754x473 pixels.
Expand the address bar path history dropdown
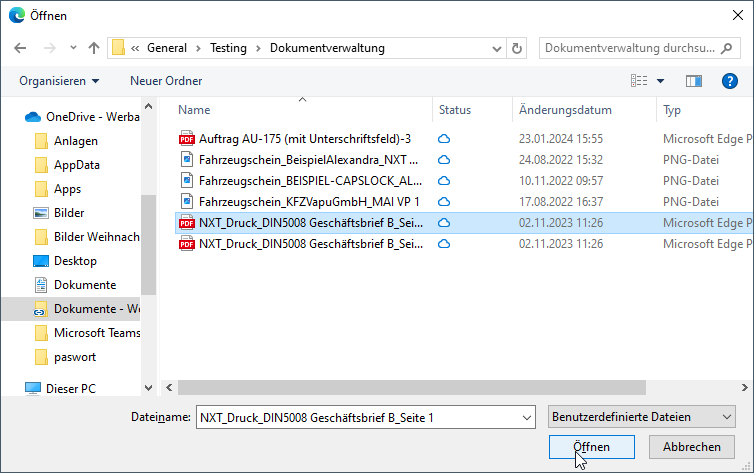click(497, 49)
